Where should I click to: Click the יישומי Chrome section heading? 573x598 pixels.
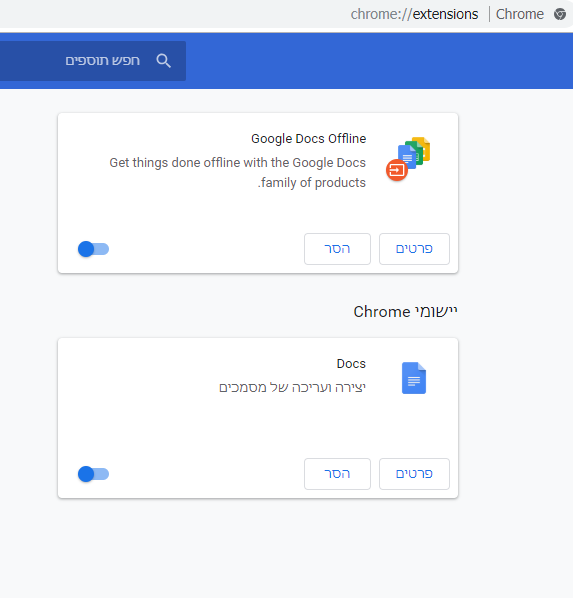coord(405,312)
